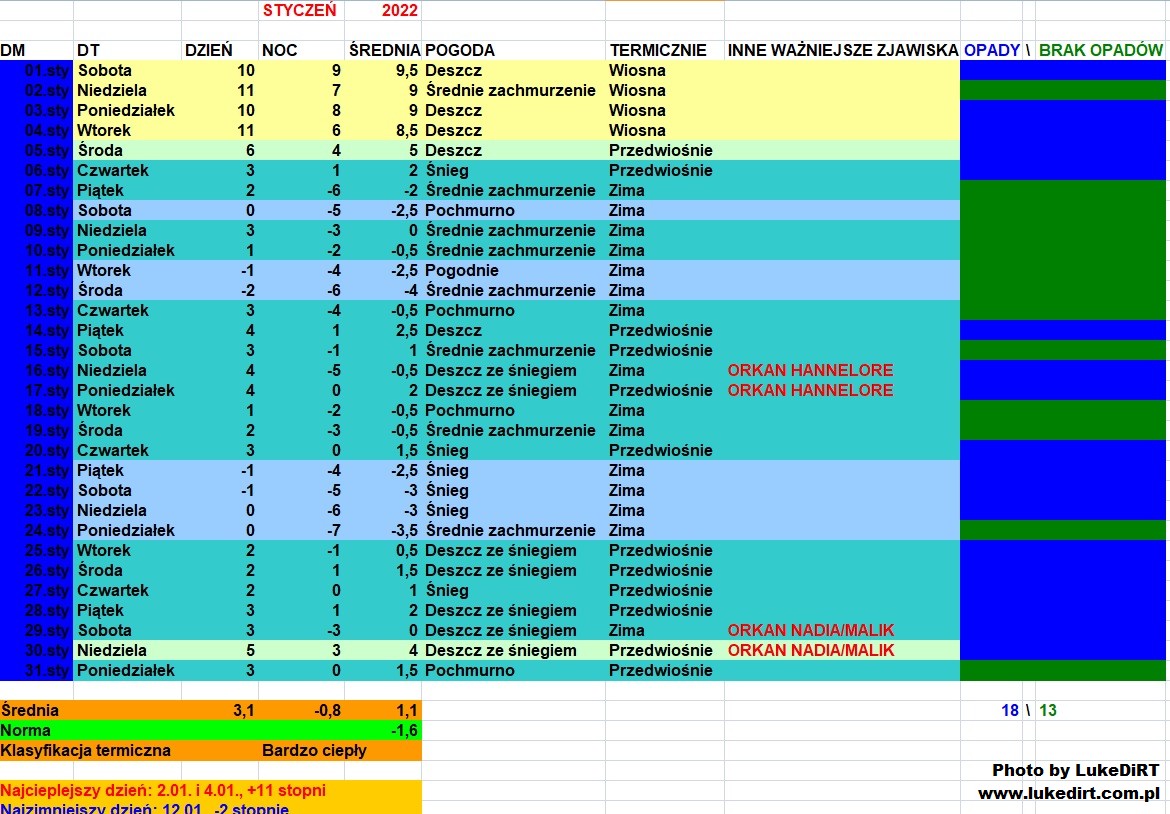Select ORKAN NADIA/MALIK cell in 30.sty row
The image size is (1170, 814).
click(x=810, y=650)
